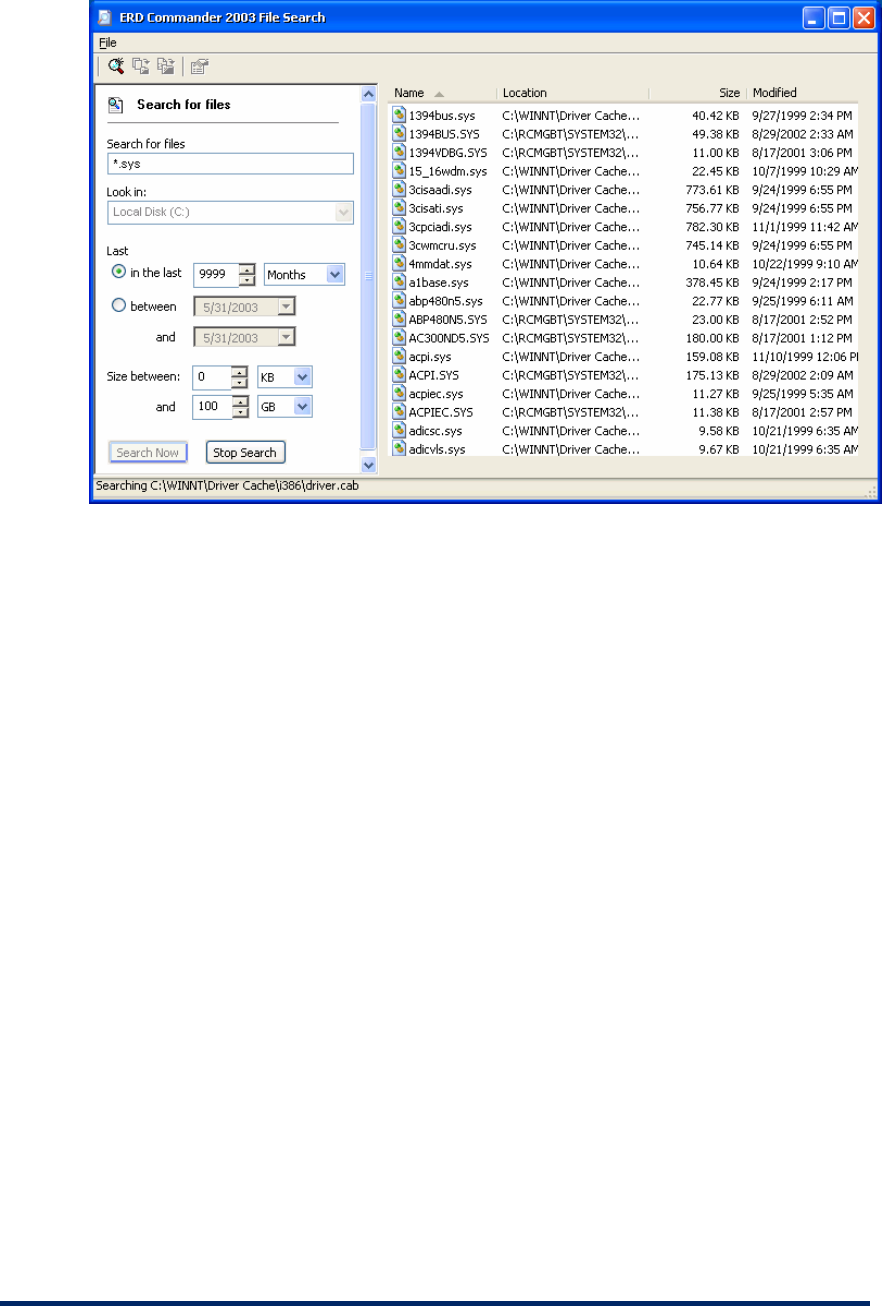Click the search panel scrollbar down arrow
The width and height of the screenshot is (882, 1306).
[368, 465]
